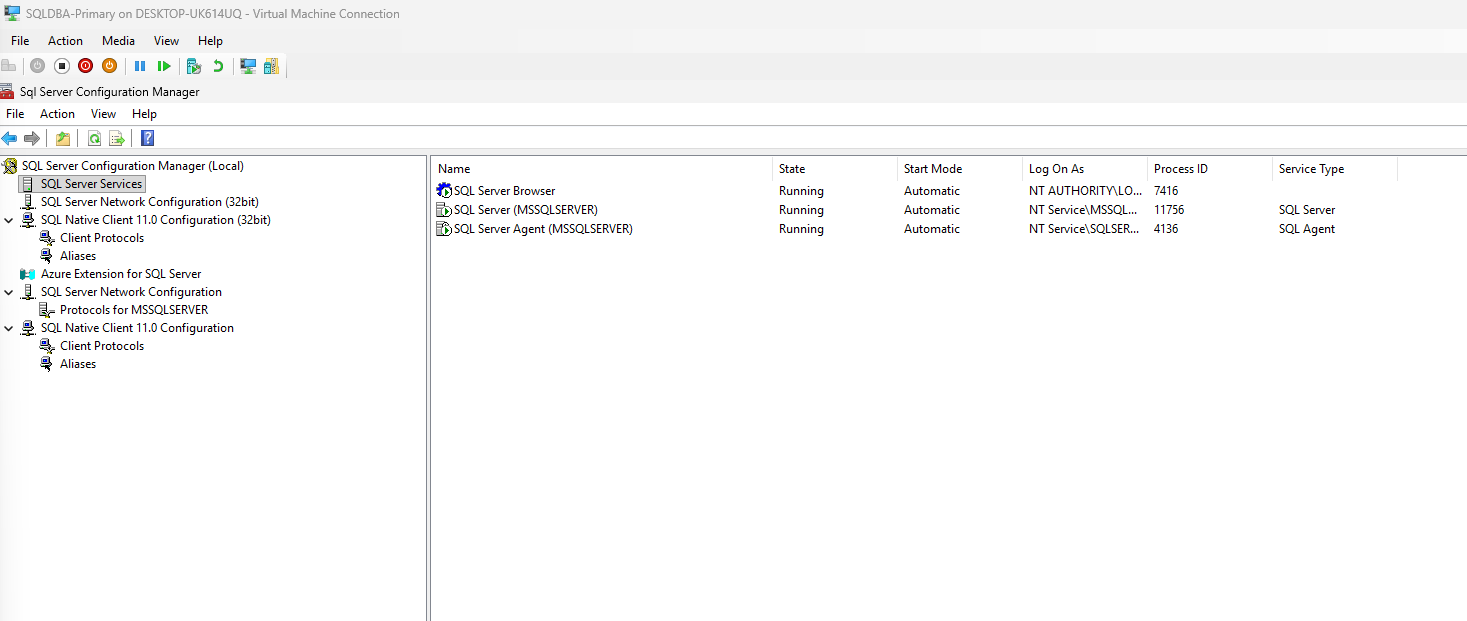The width and height of the screenshot is (1467, 621).
Task: Open the Configuration Manager View menu
Action: [x=103, y=114]
